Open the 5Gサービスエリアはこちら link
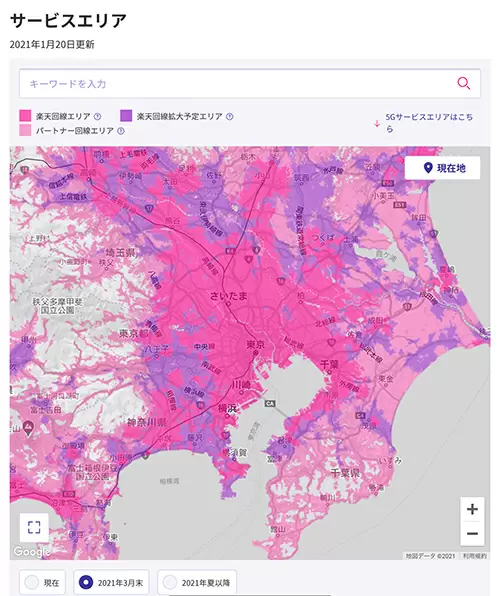 [429, 123]
